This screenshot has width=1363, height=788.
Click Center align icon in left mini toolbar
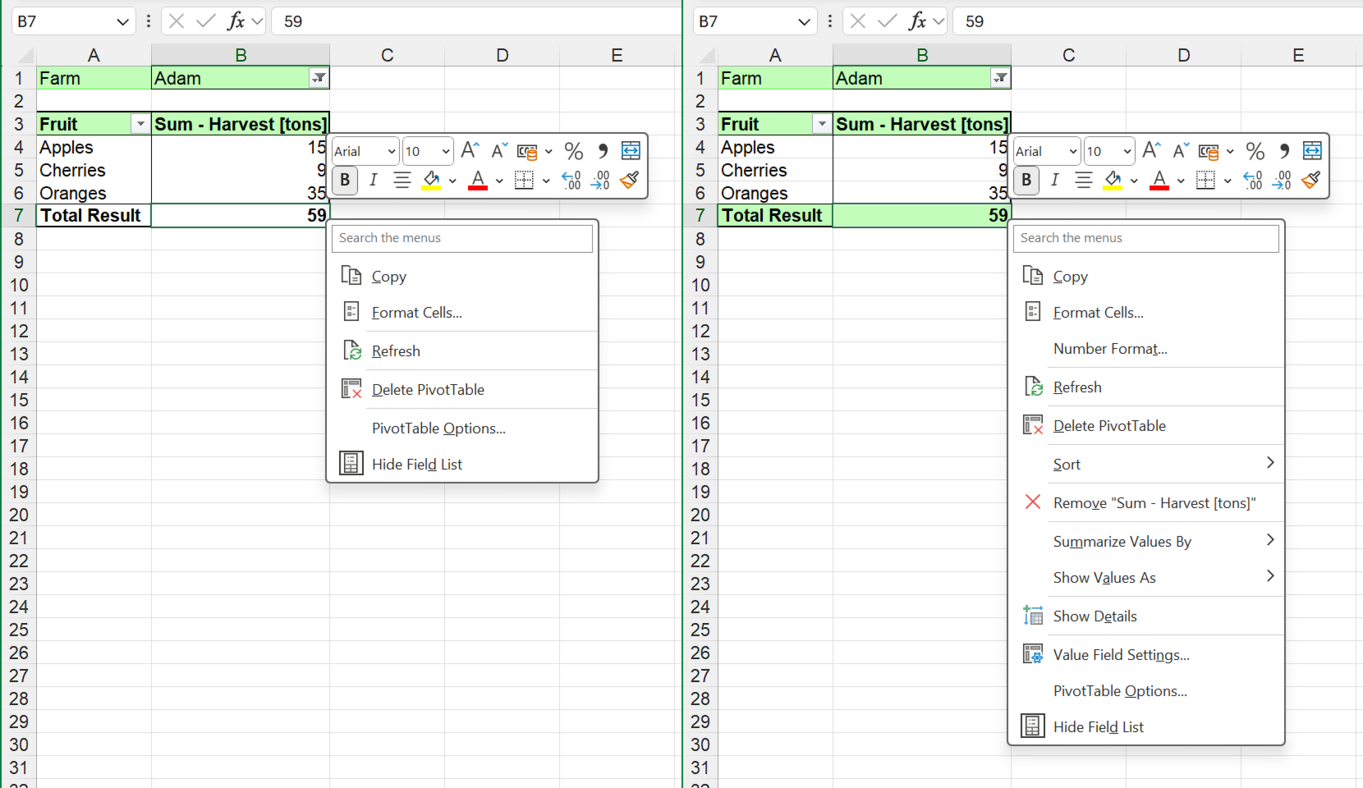pos(402,180)
